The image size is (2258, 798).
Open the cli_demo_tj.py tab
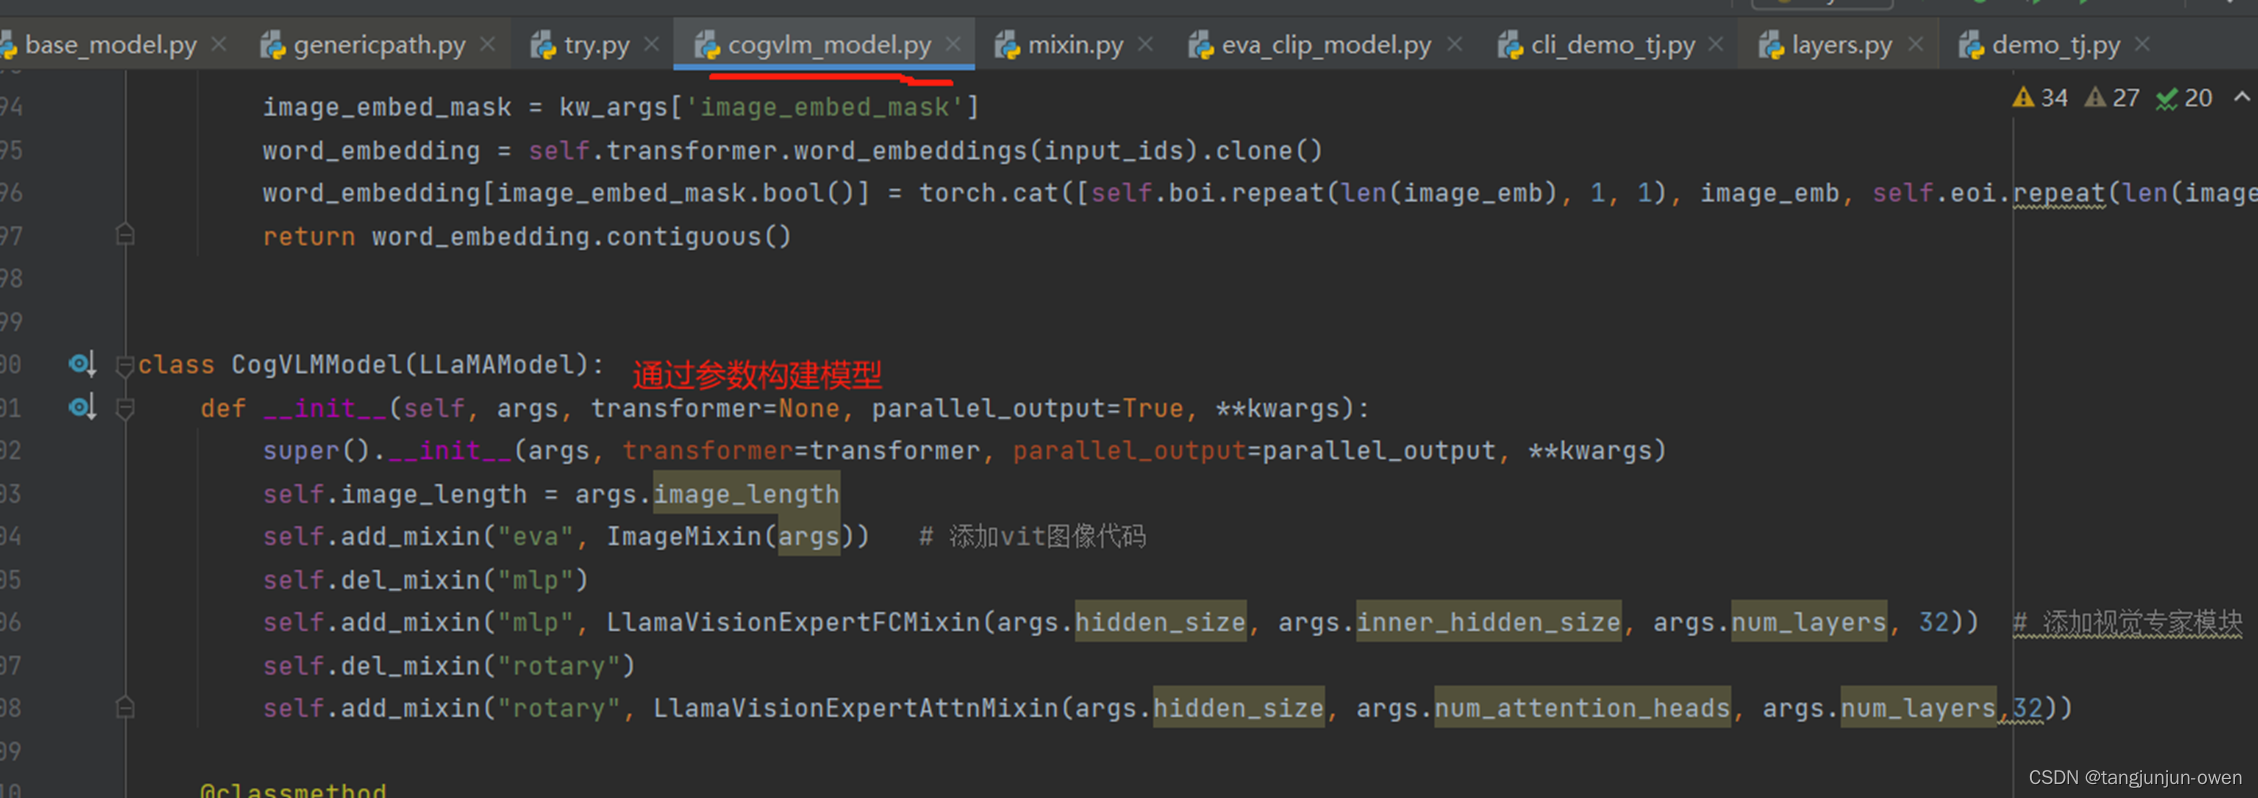point(1612,45)
